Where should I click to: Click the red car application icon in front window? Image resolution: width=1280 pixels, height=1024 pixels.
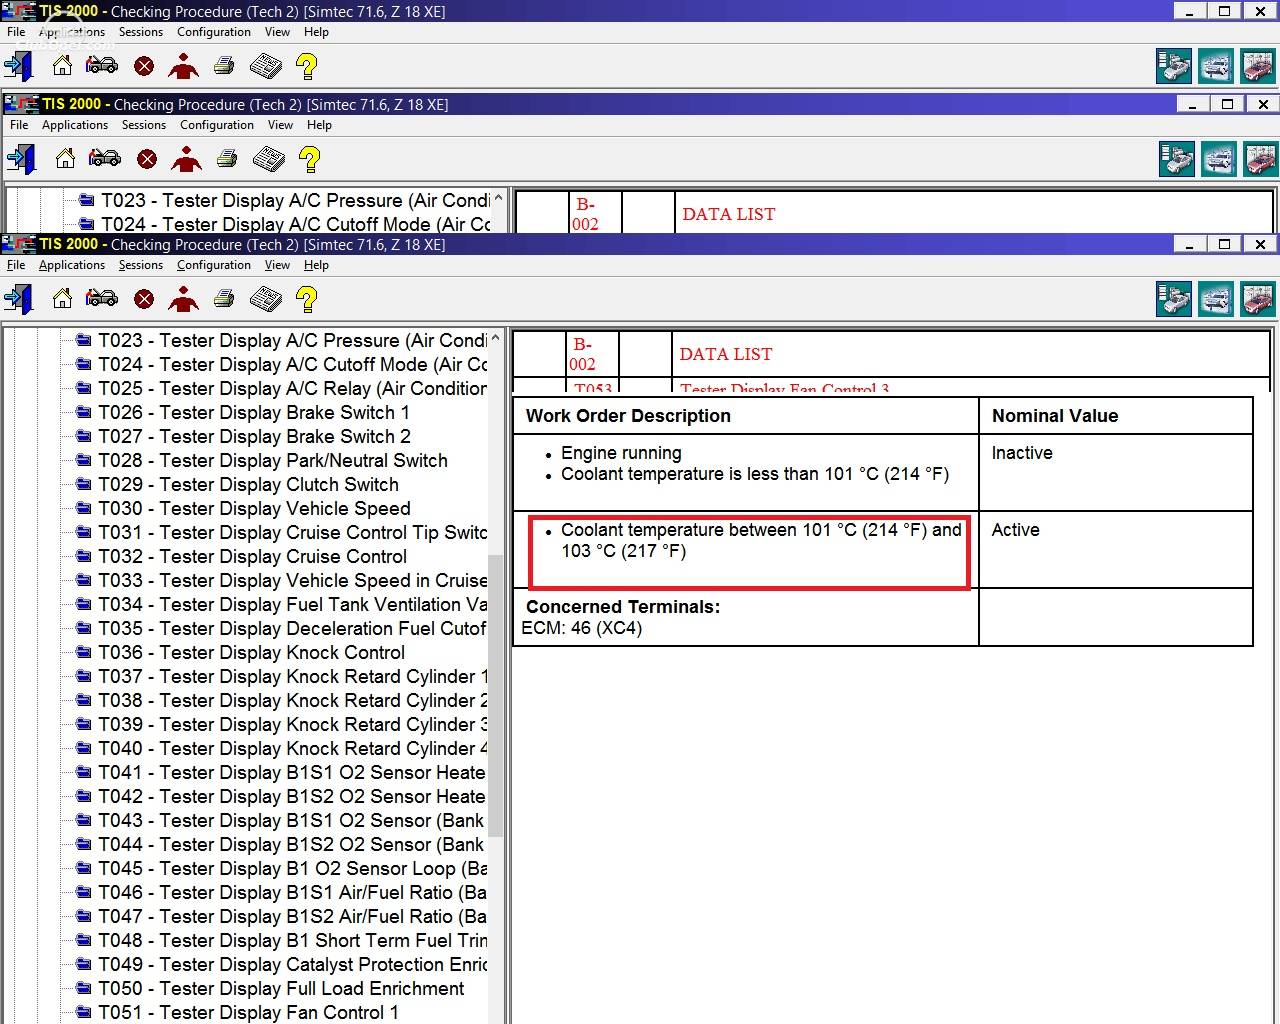pyautogui.click(x=1258, y=298)
